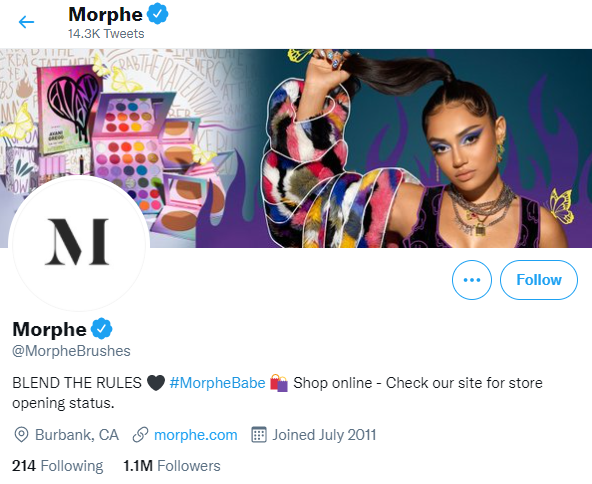Click the location pin icon

[21, 435]
